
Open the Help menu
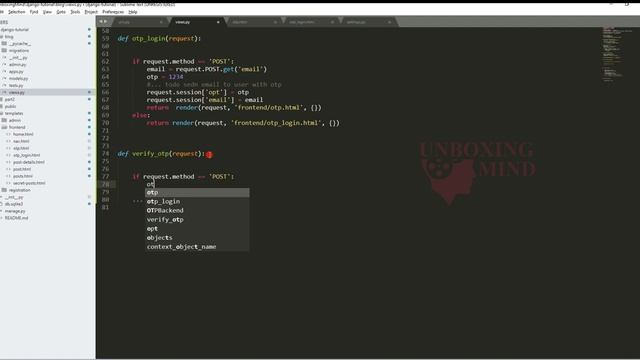coord(133,12)
